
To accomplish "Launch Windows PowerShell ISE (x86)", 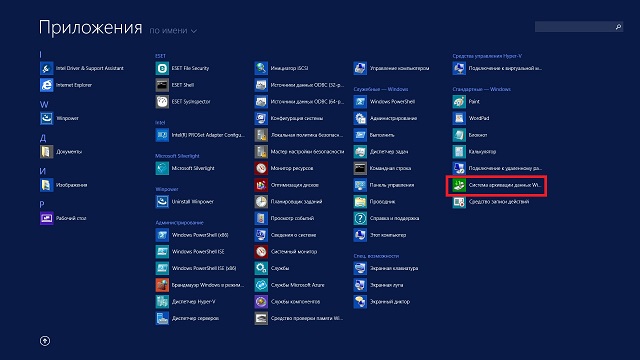I will tap(196, 268).
